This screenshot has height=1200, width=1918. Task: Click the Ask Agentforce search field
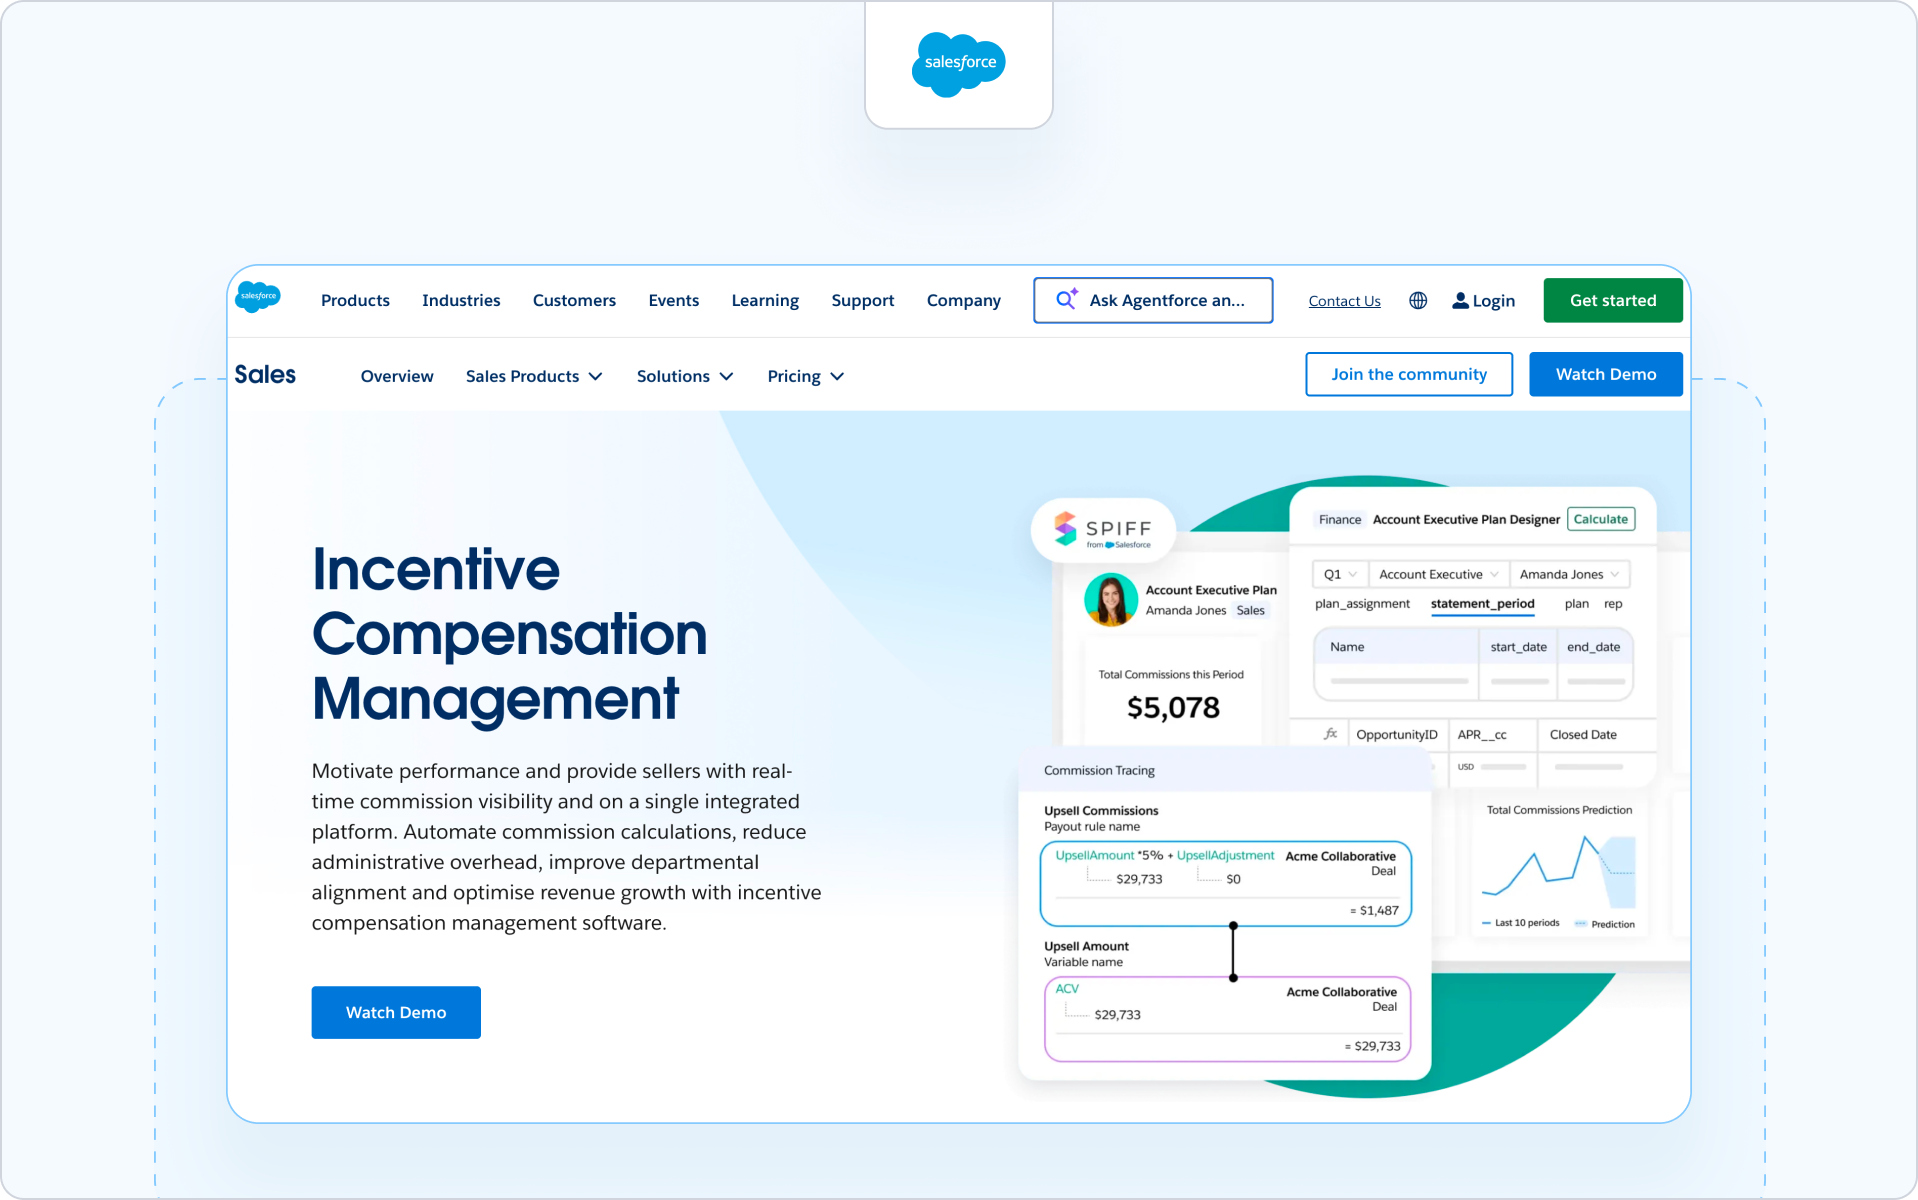click(1153, 300)
